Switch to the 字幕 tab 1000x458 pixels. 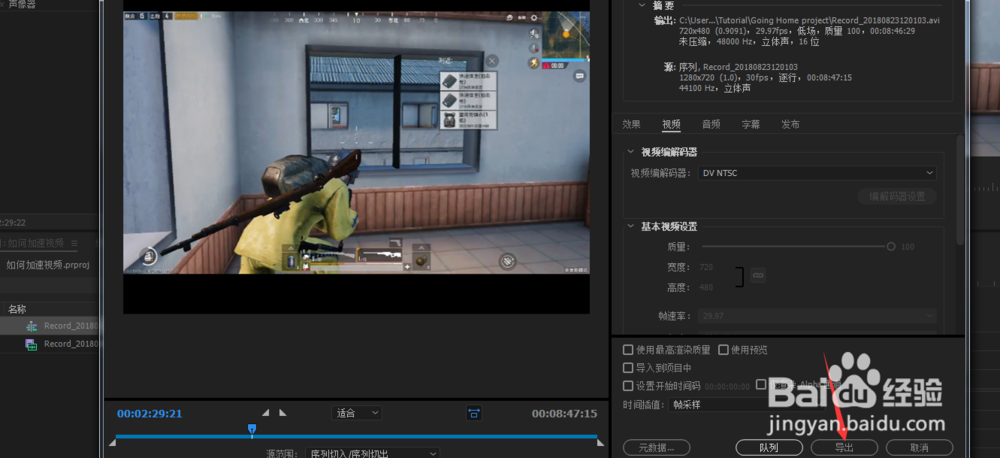click(x=751, y=124)
